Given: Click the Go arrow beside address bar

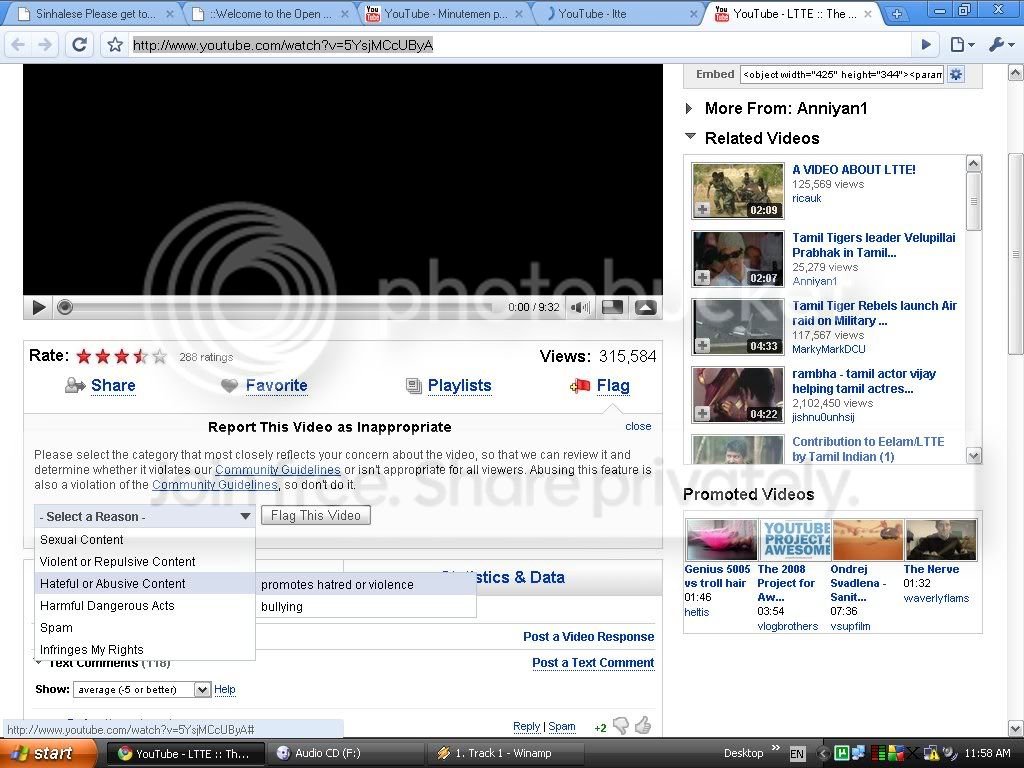Looking at the screenshot, I should pyautogui.click(x=925, y=44).
